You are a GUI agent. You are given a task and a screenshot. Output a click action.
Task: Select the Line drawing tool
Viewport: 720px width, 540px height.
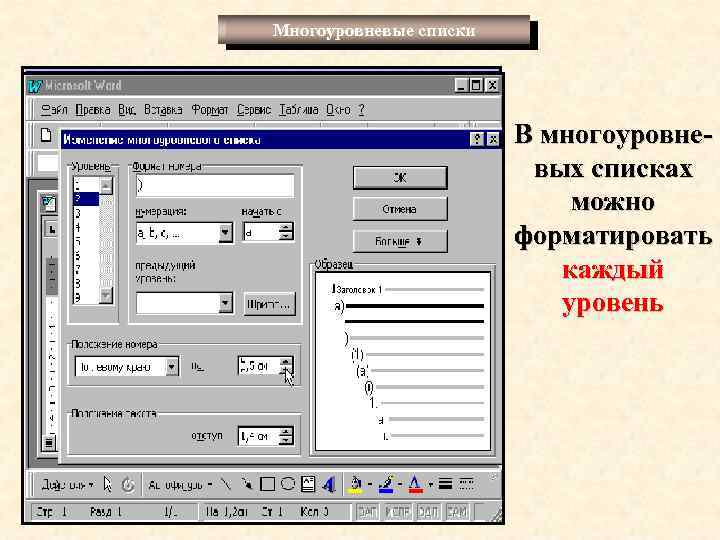pyautogui.click(x=226, y=484)
